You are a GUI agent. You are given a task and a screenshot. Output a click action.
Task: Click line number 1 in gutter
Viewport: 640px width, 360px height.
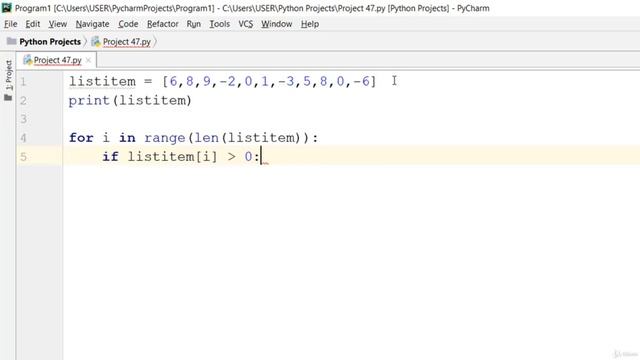[23, 82]
